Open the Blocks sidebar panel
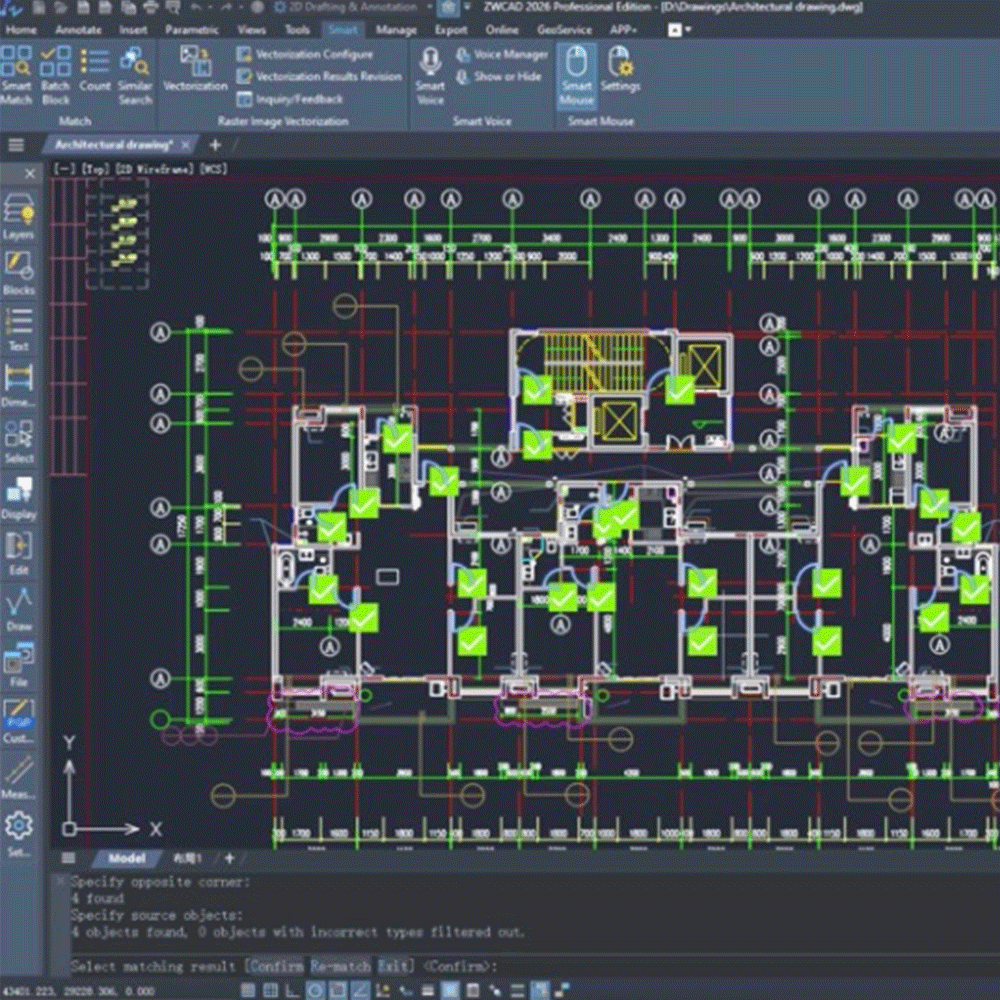Screen dimensions: 1000x1000 (x=18, y=273)
